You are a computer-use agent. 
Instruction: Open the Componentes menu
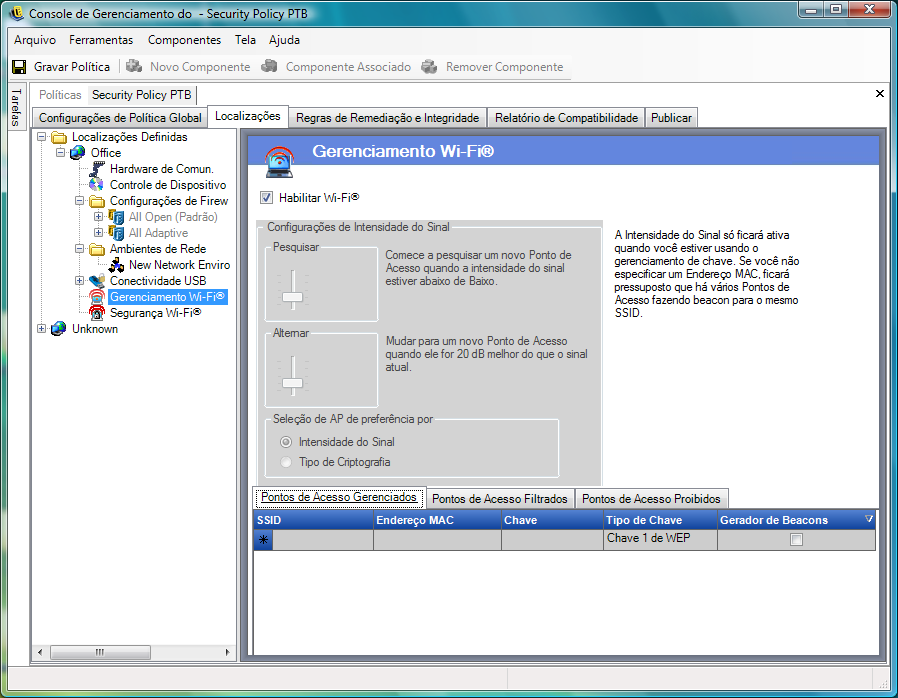click(x=184, y=40)
